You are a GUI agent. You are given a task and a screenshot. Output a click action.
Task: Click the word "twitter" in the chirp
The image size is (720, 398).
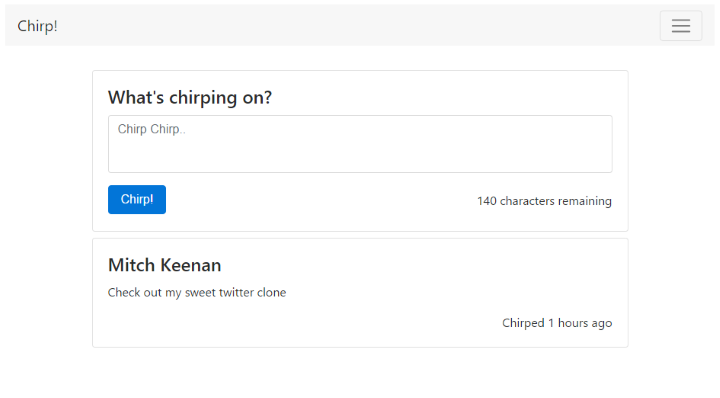(x=236, y=292)
